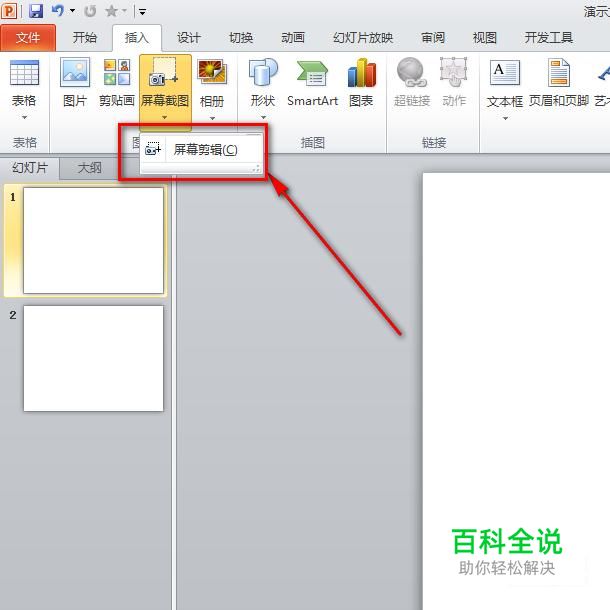Switch to the 视图 tab
The height and width of the screenshot is (610, 610).
coord(484,38)
